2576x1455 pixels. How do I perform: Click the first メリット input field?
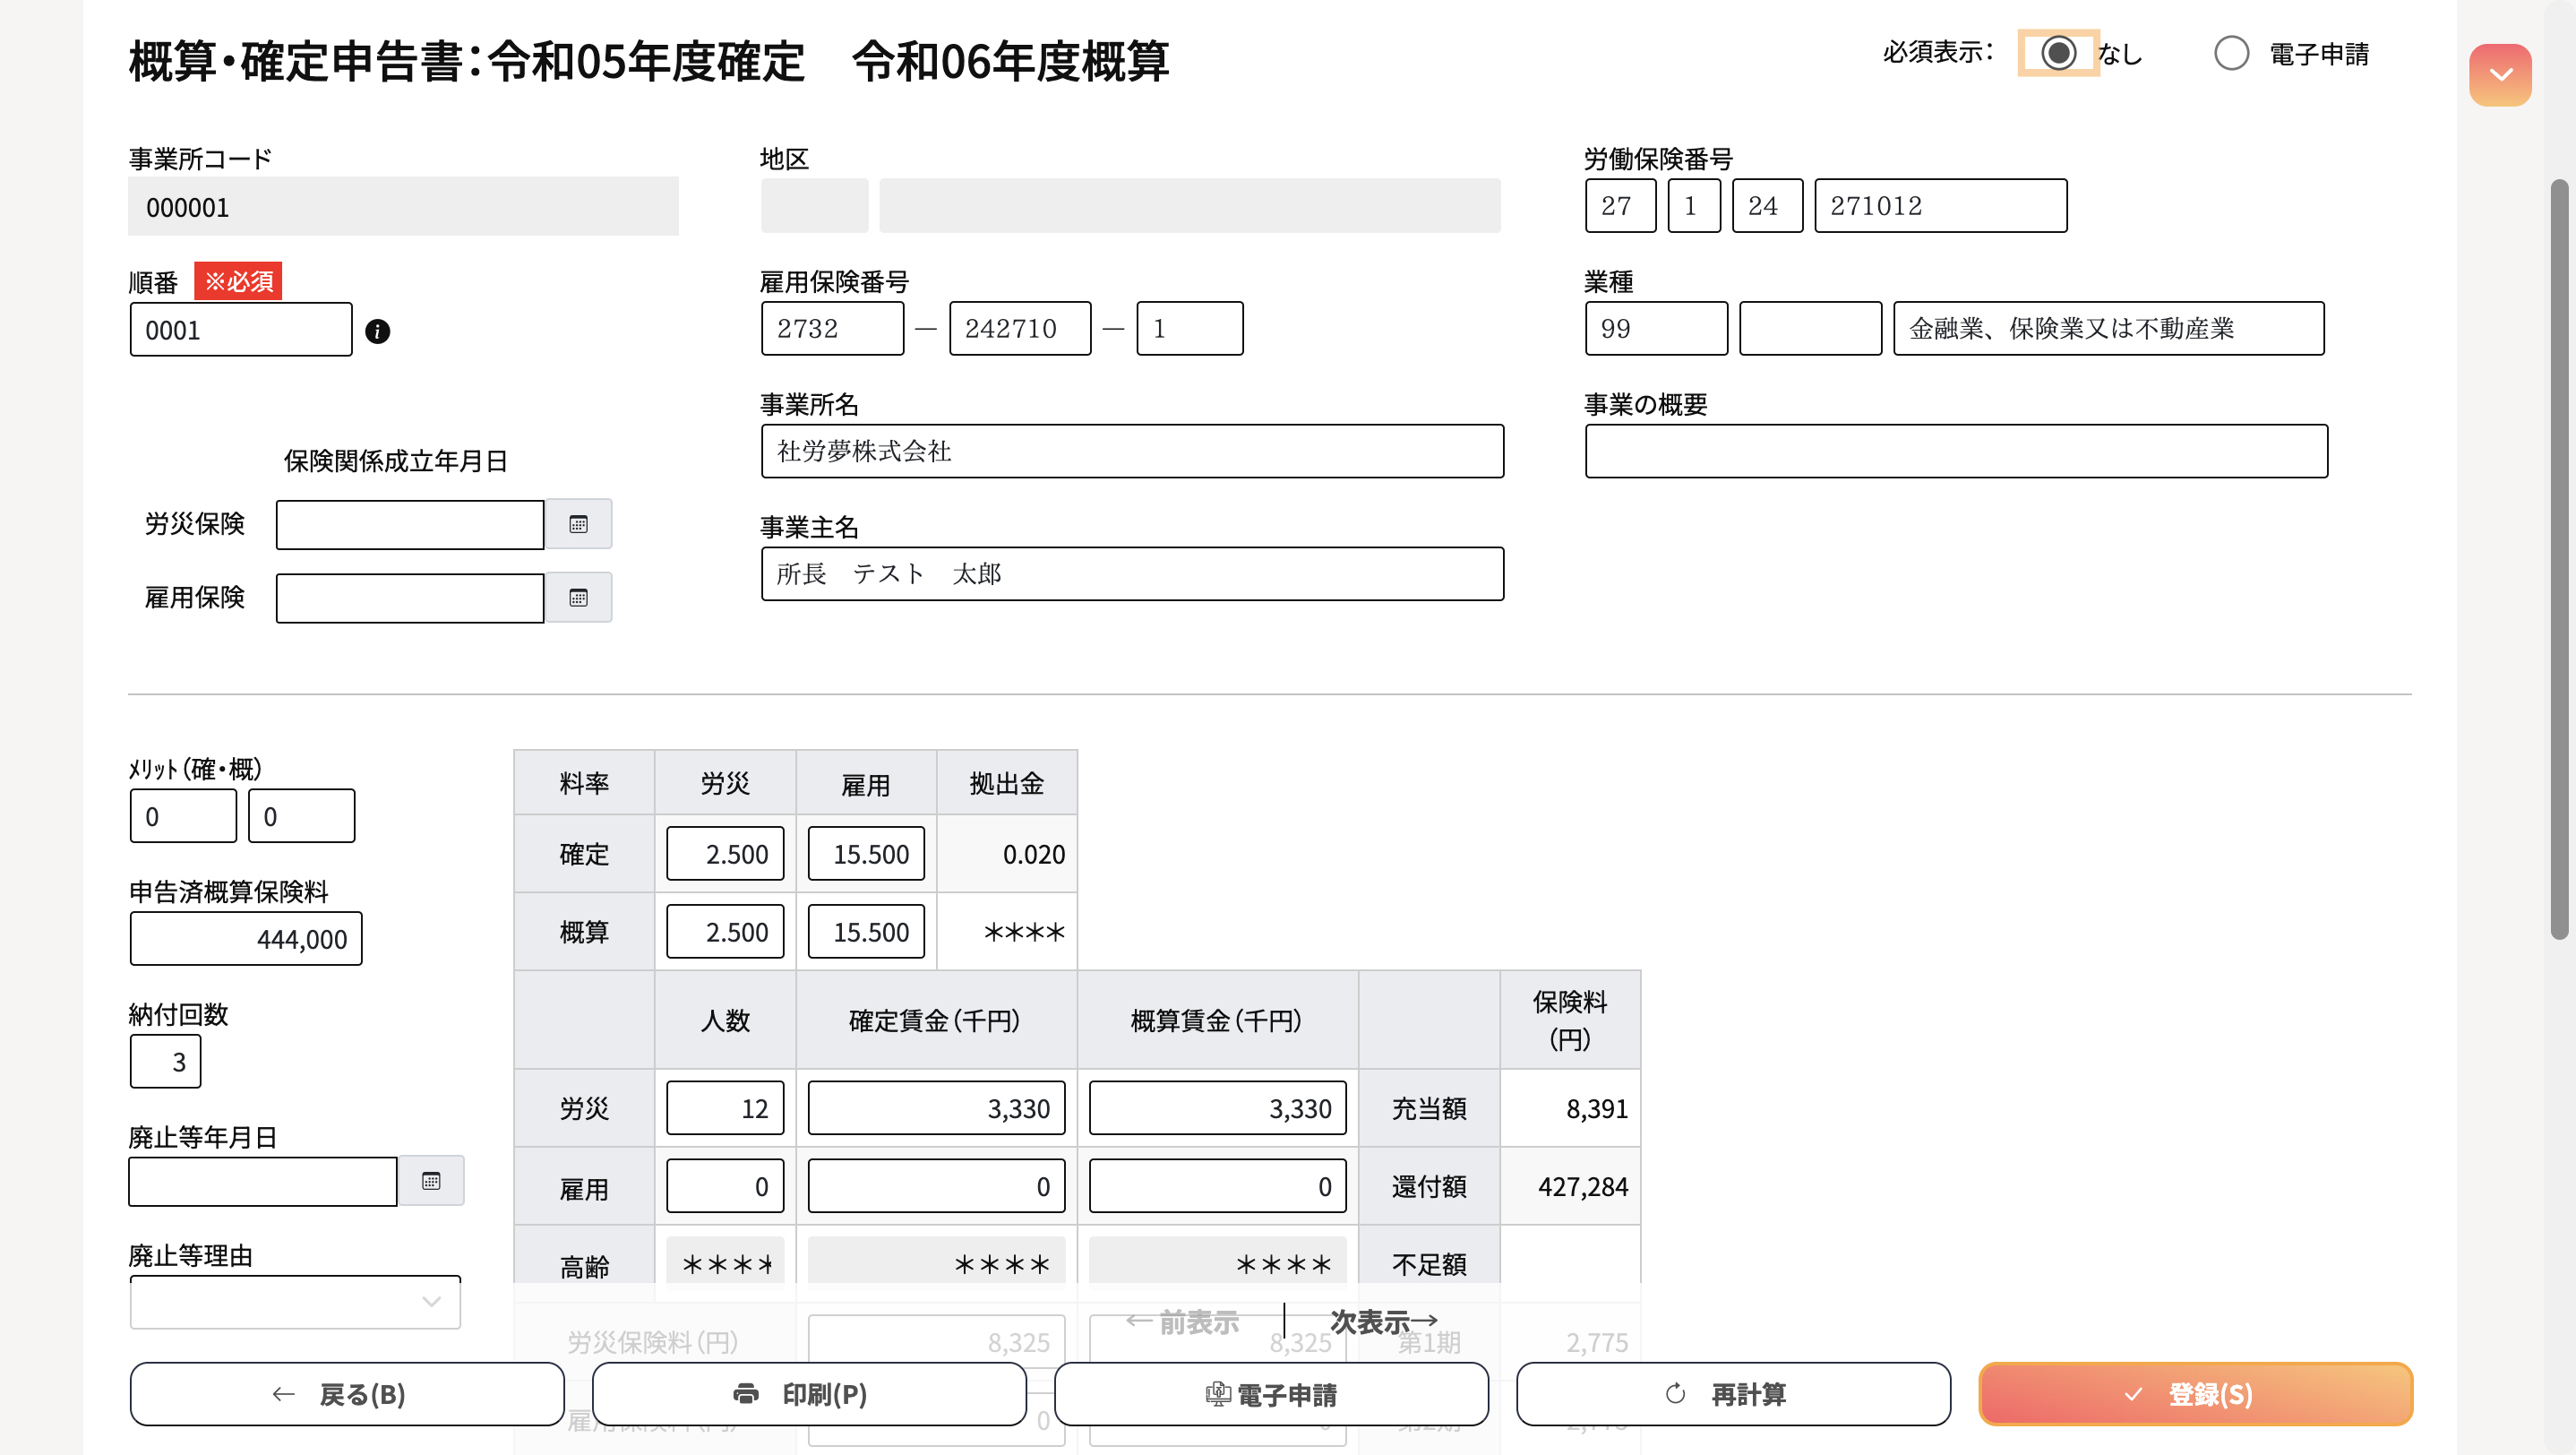coord(183,816)
